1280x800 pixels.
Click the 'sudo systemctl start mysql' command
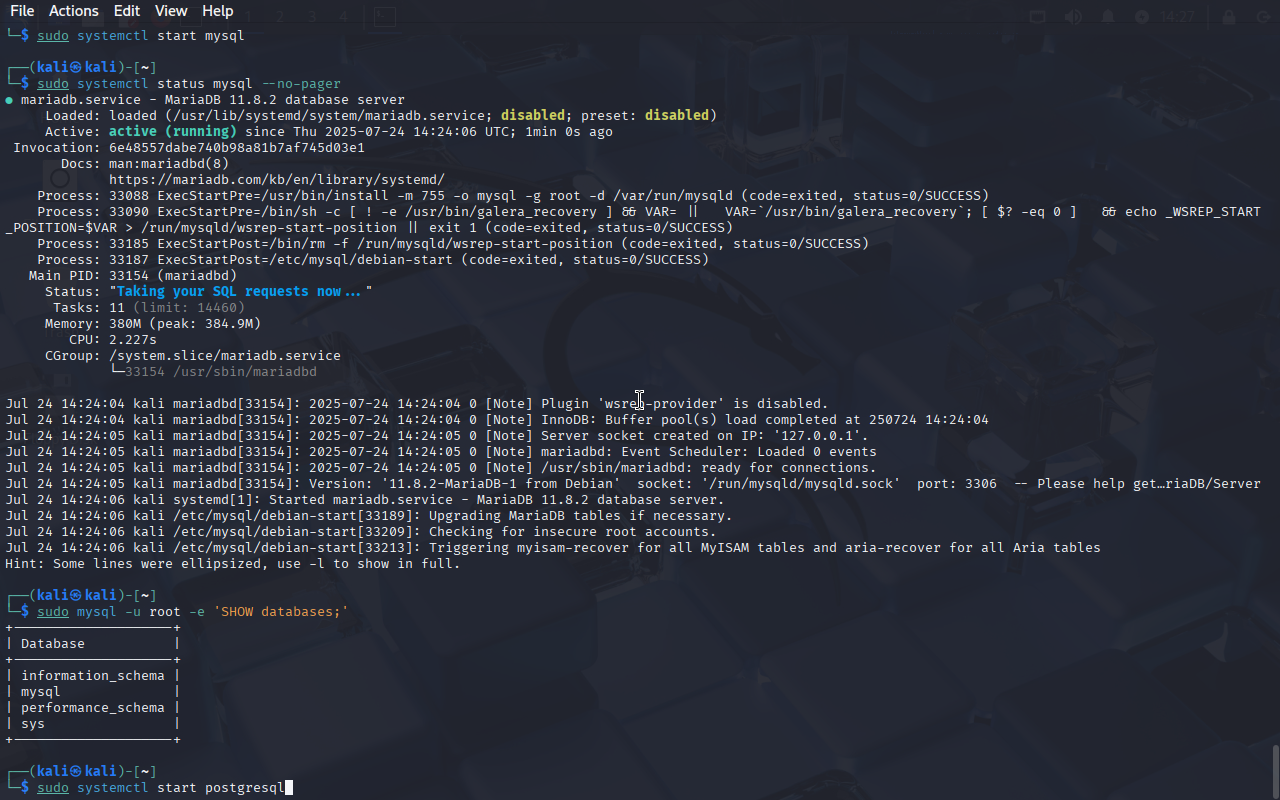point(141,36)
